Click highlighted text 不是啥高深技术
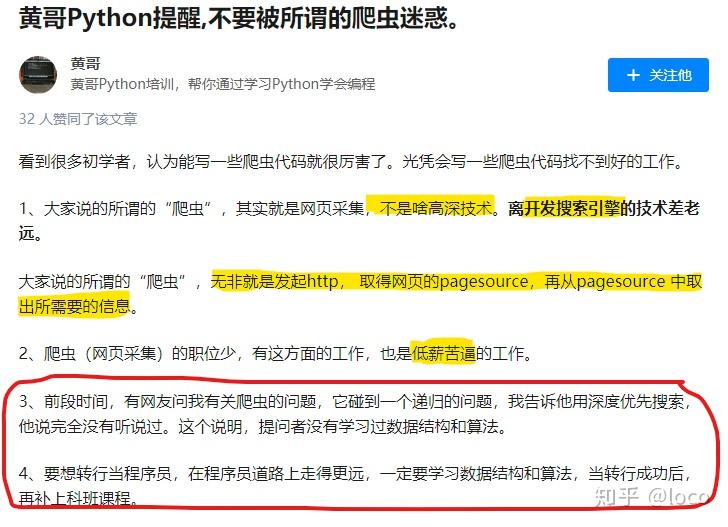Image resolution: width=728 pixels, height=527 pixels. pyautogui.click(x=436, y=208)
